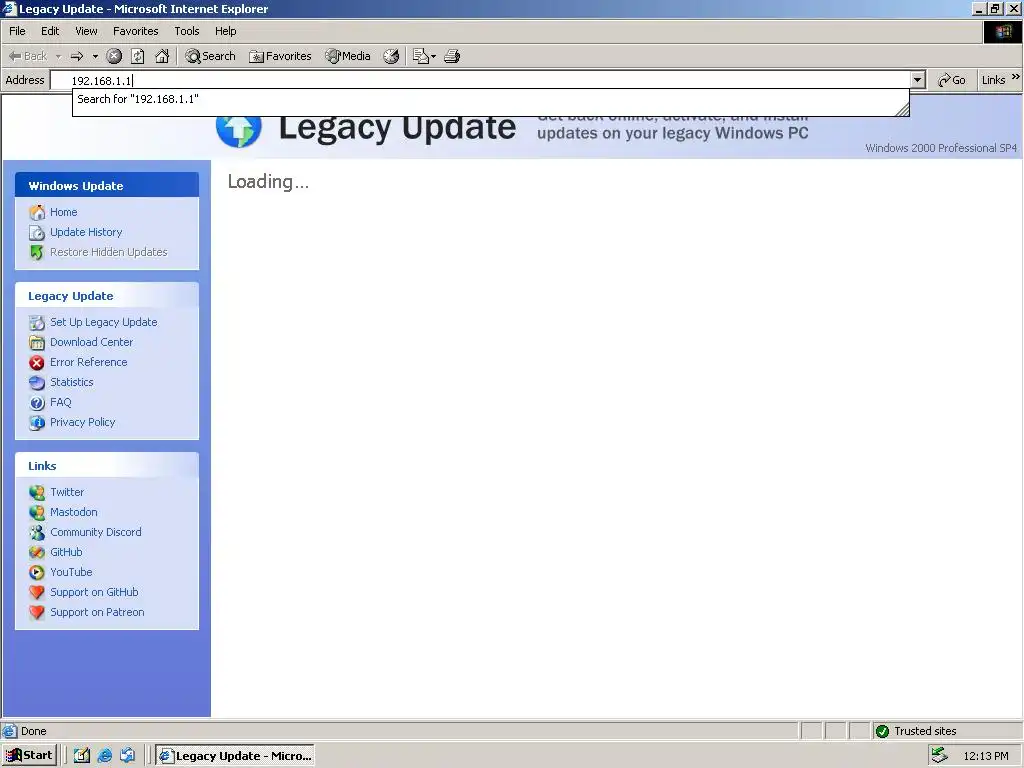Open the Tools menu

186,31
